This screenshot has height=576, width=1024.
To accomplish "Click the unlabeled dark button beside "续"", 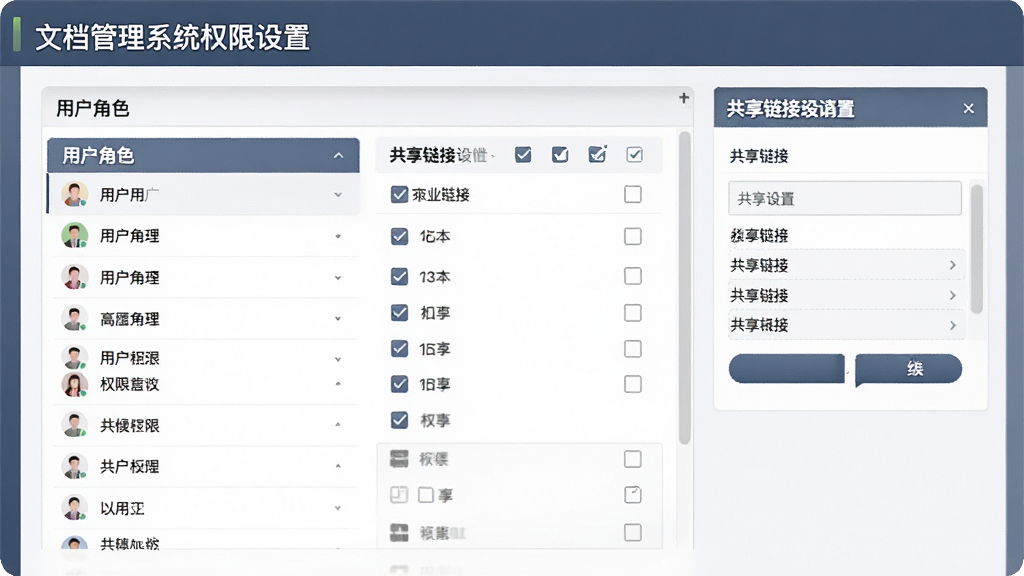I will click(x=787, y=369).
